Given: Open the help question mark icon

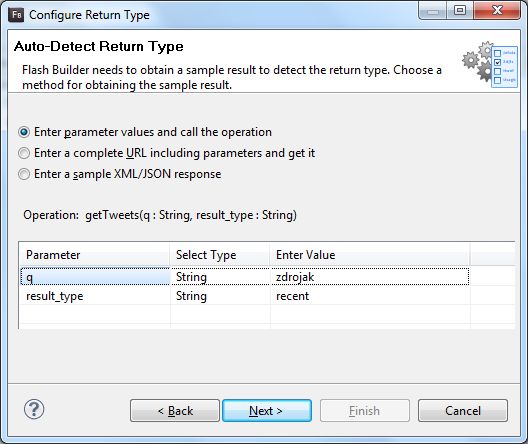Looking at the screenshot, I should [x=34, y=410].
